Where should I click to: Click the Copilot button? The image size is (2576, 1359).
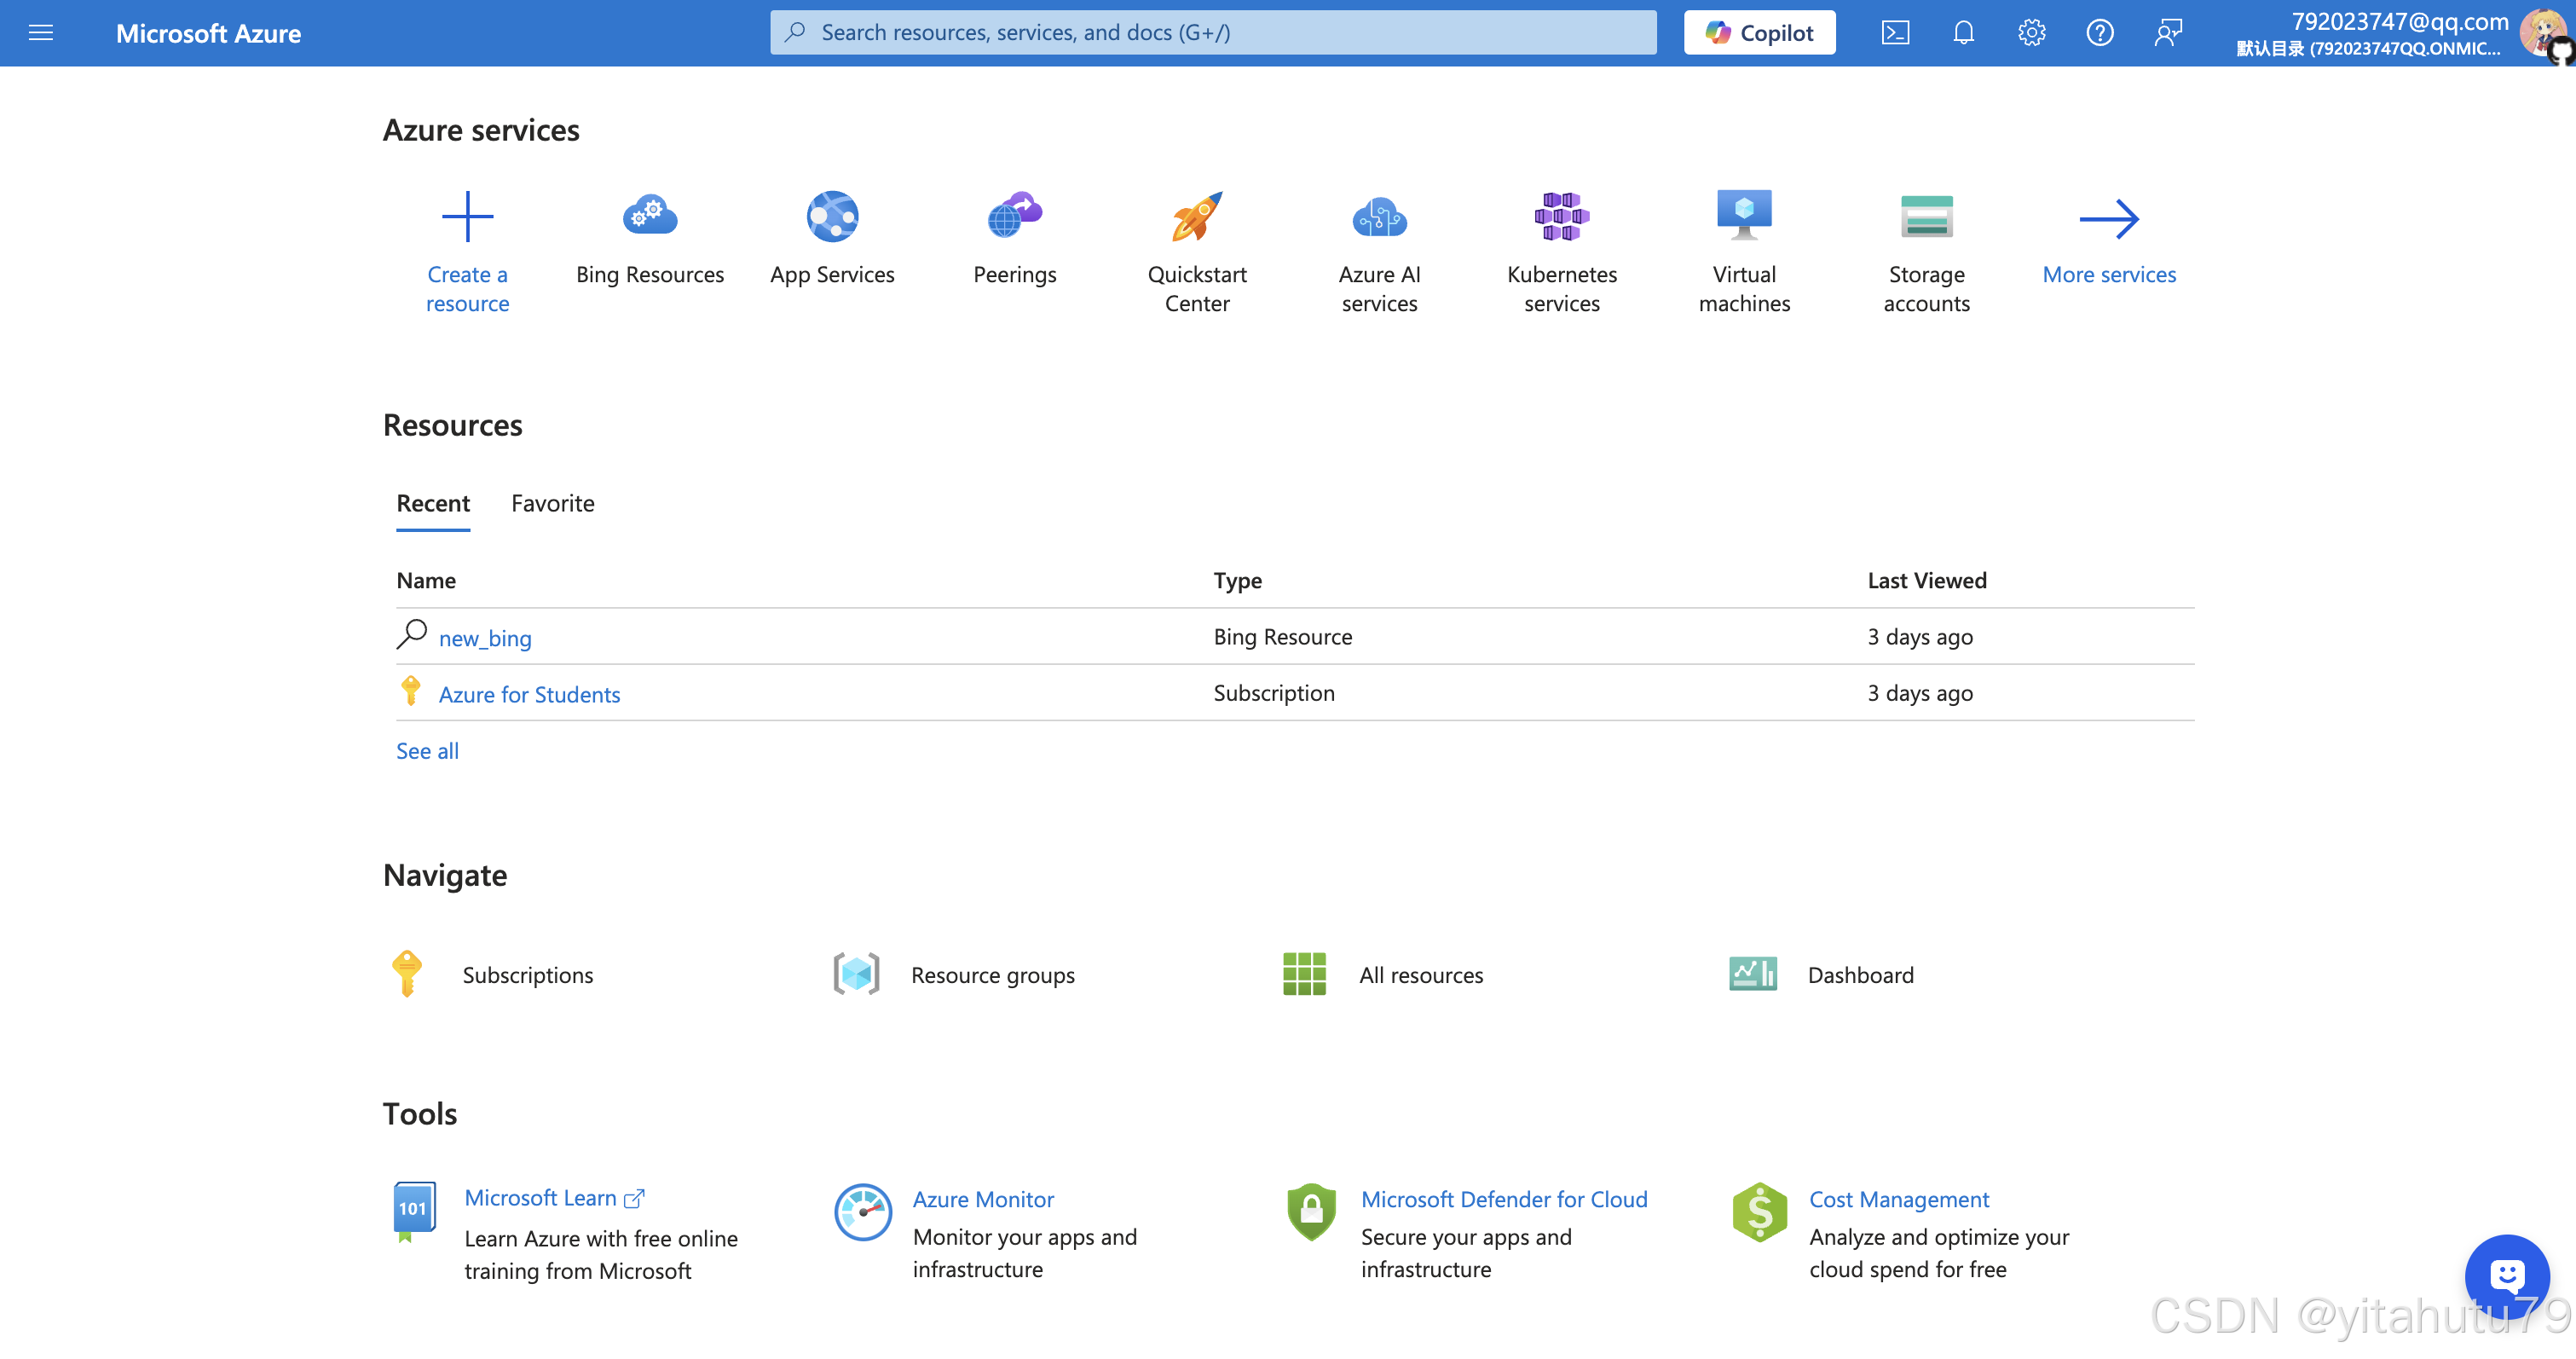pyautogui.click(x=1759, y=33)
